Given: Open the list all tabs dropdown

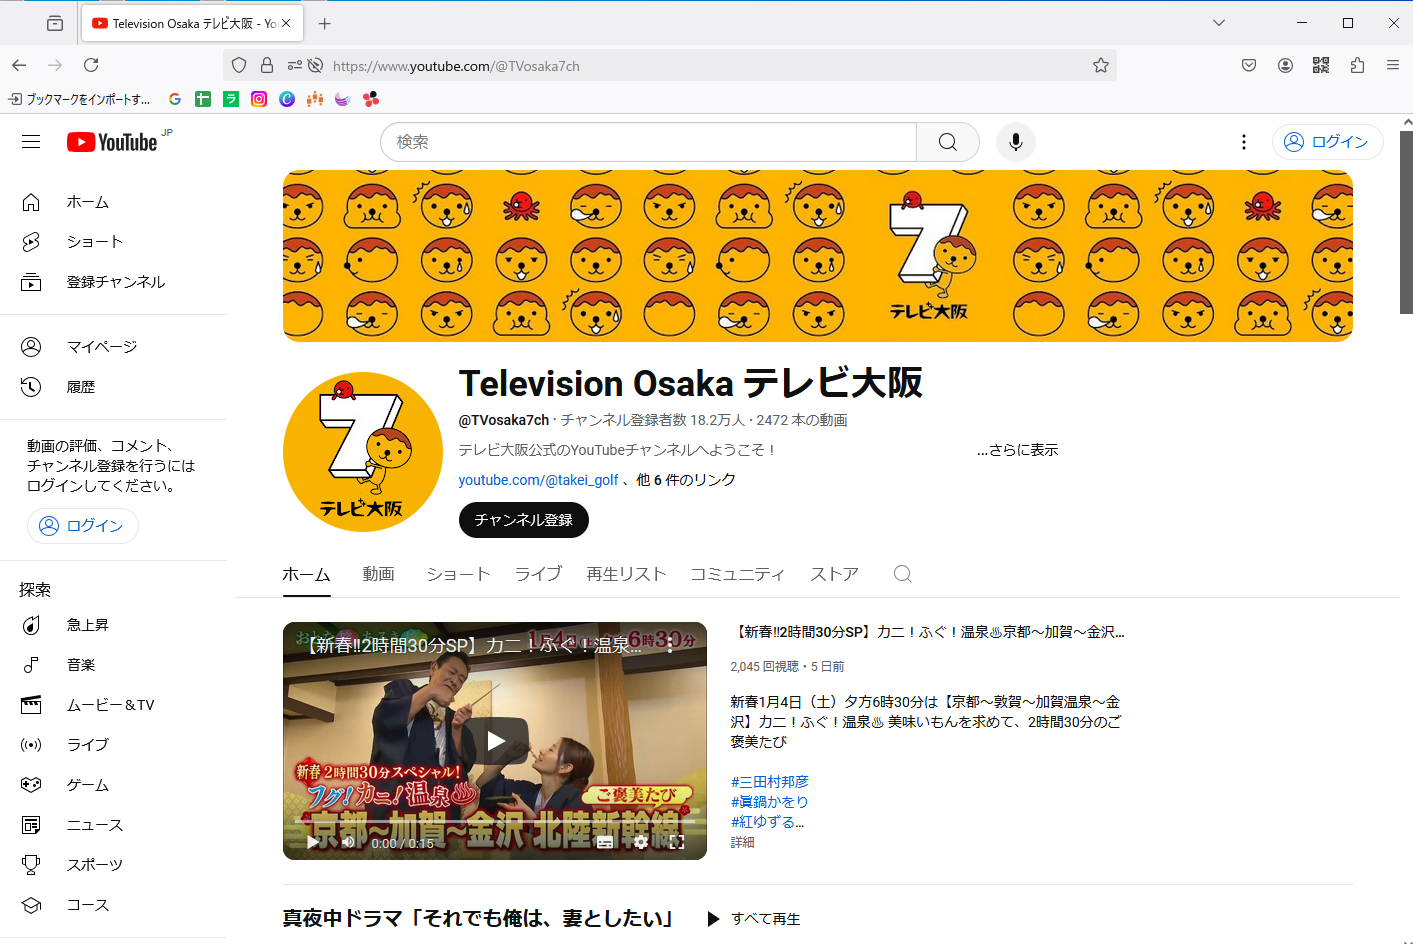Looking at the screenshot, I should 1218,23.
